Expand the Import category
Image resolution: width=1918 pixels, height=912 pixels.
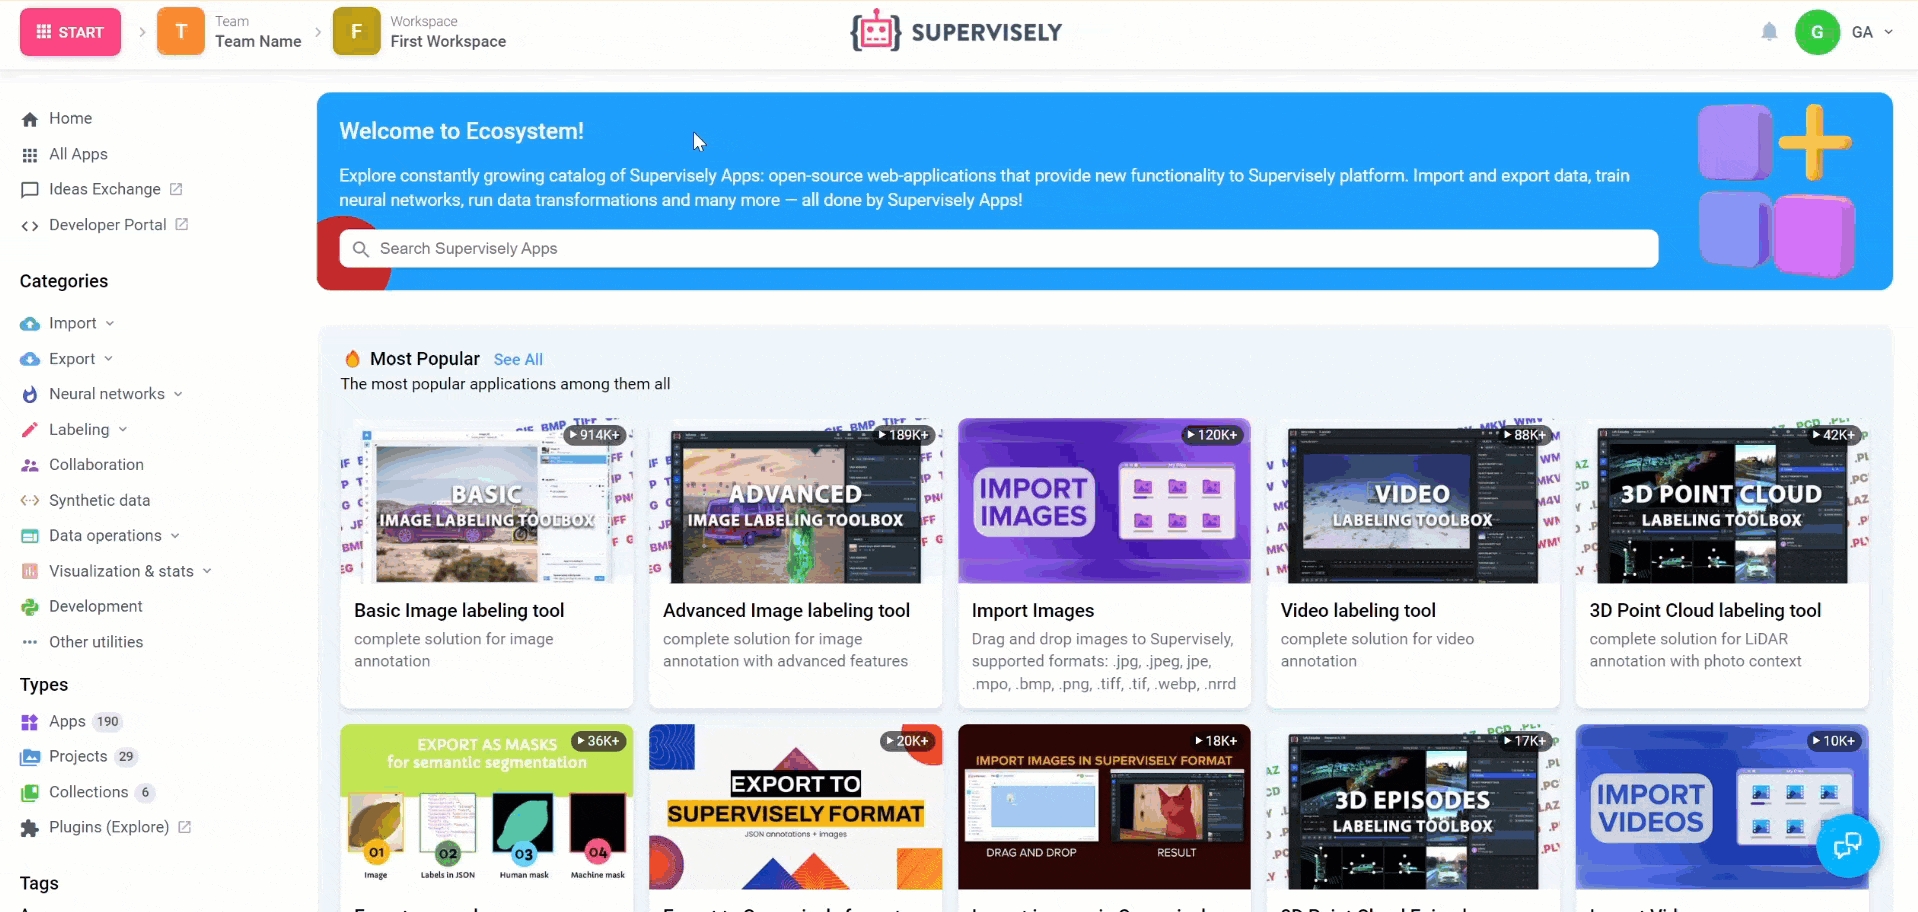[x=67, y=323]
